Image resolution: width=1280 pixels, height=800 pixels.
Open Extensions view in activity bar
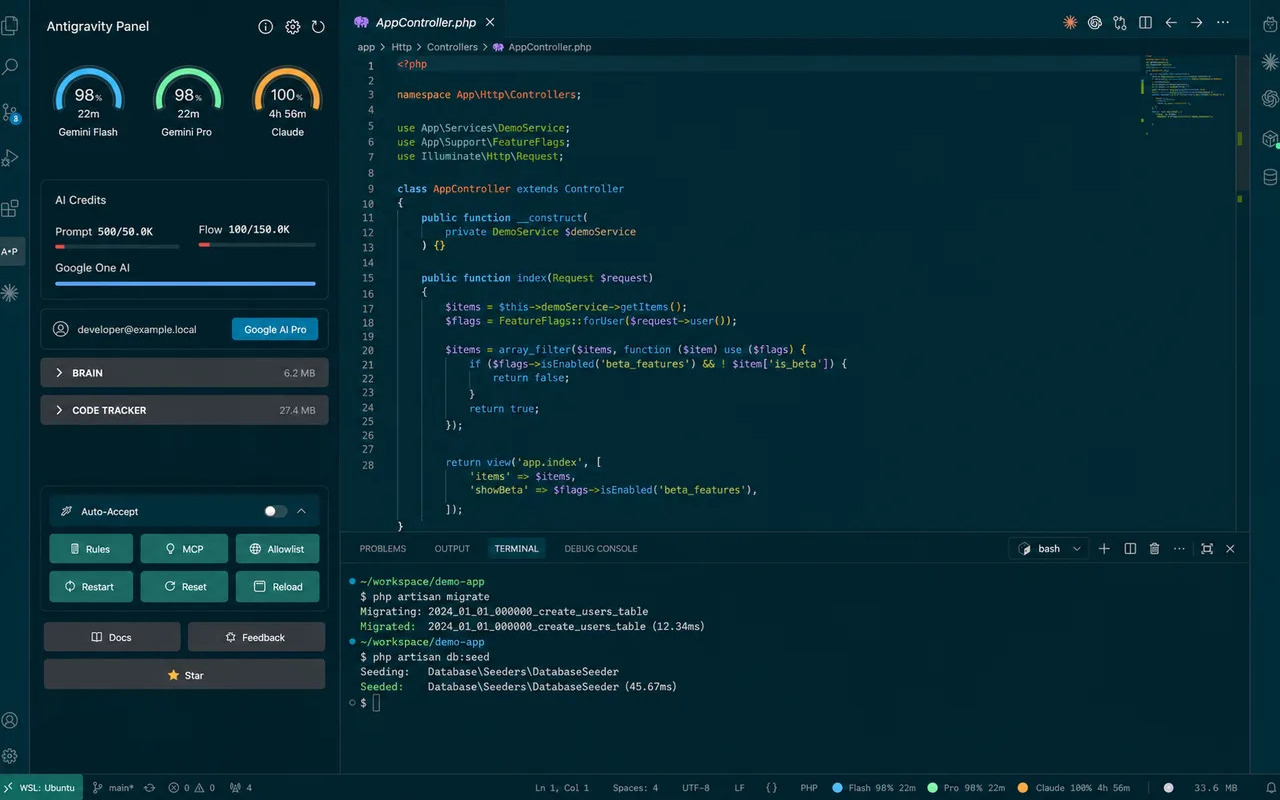tap(10, 208)
